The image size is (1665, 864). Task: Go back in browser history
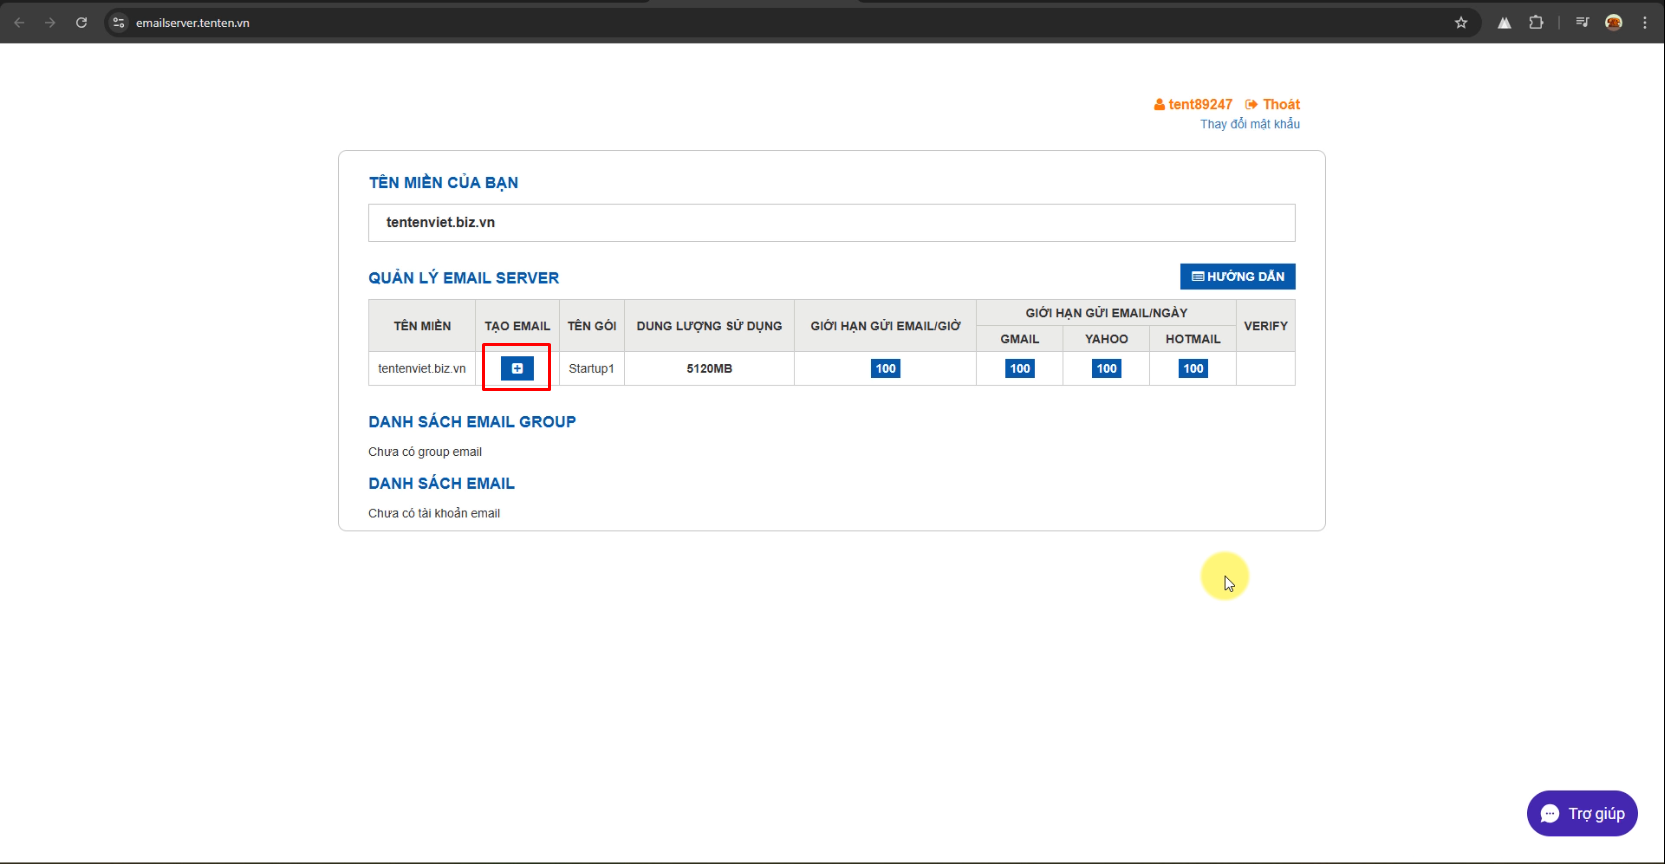point(19,22)
